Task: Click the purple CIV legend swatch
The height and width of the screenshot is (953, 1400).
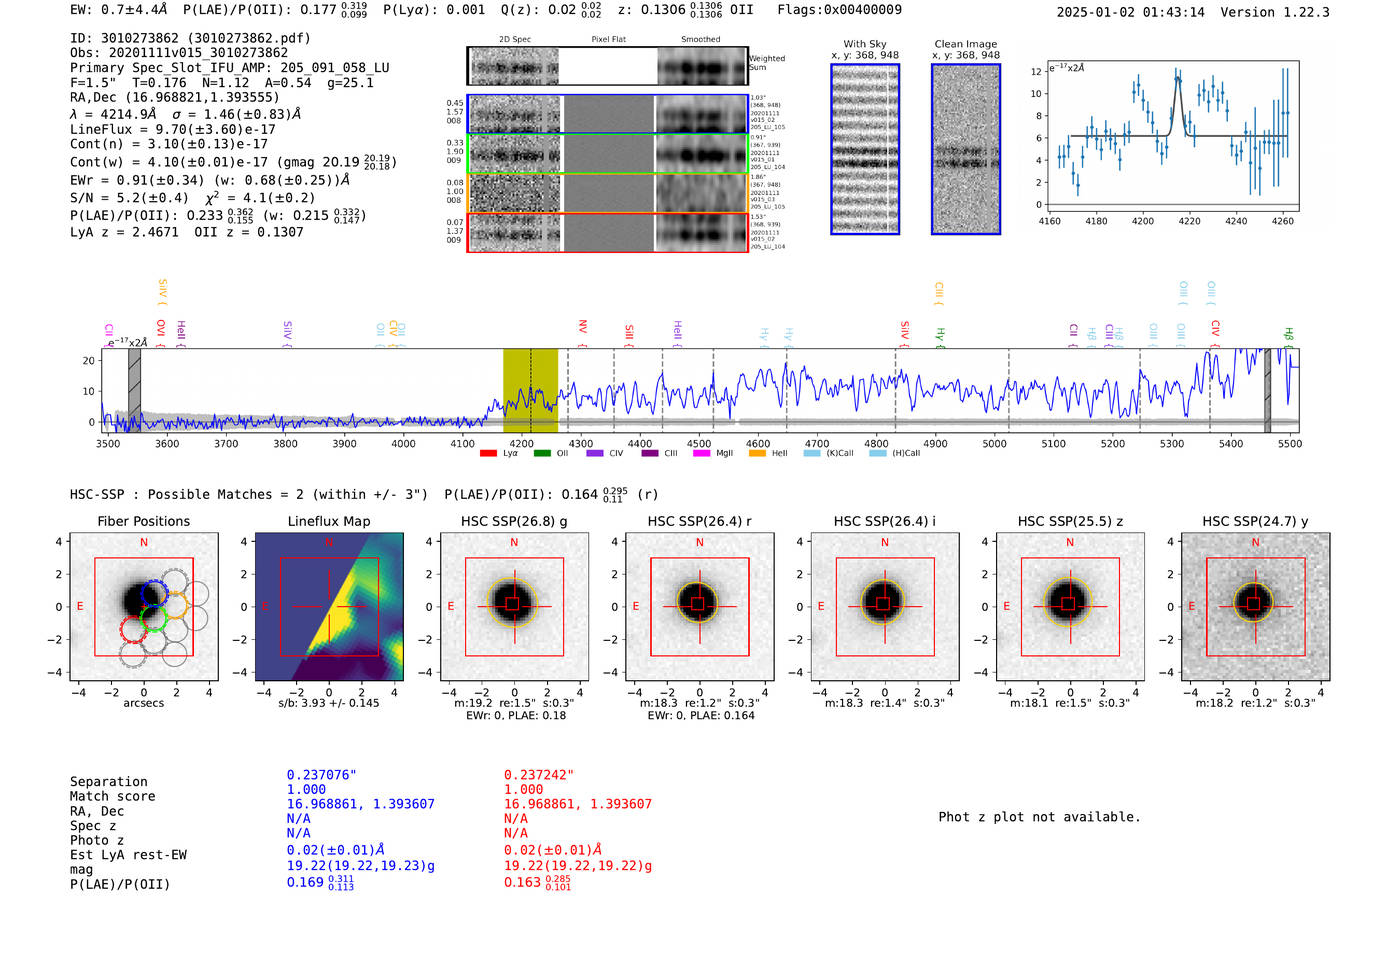Action: [595, 453]
